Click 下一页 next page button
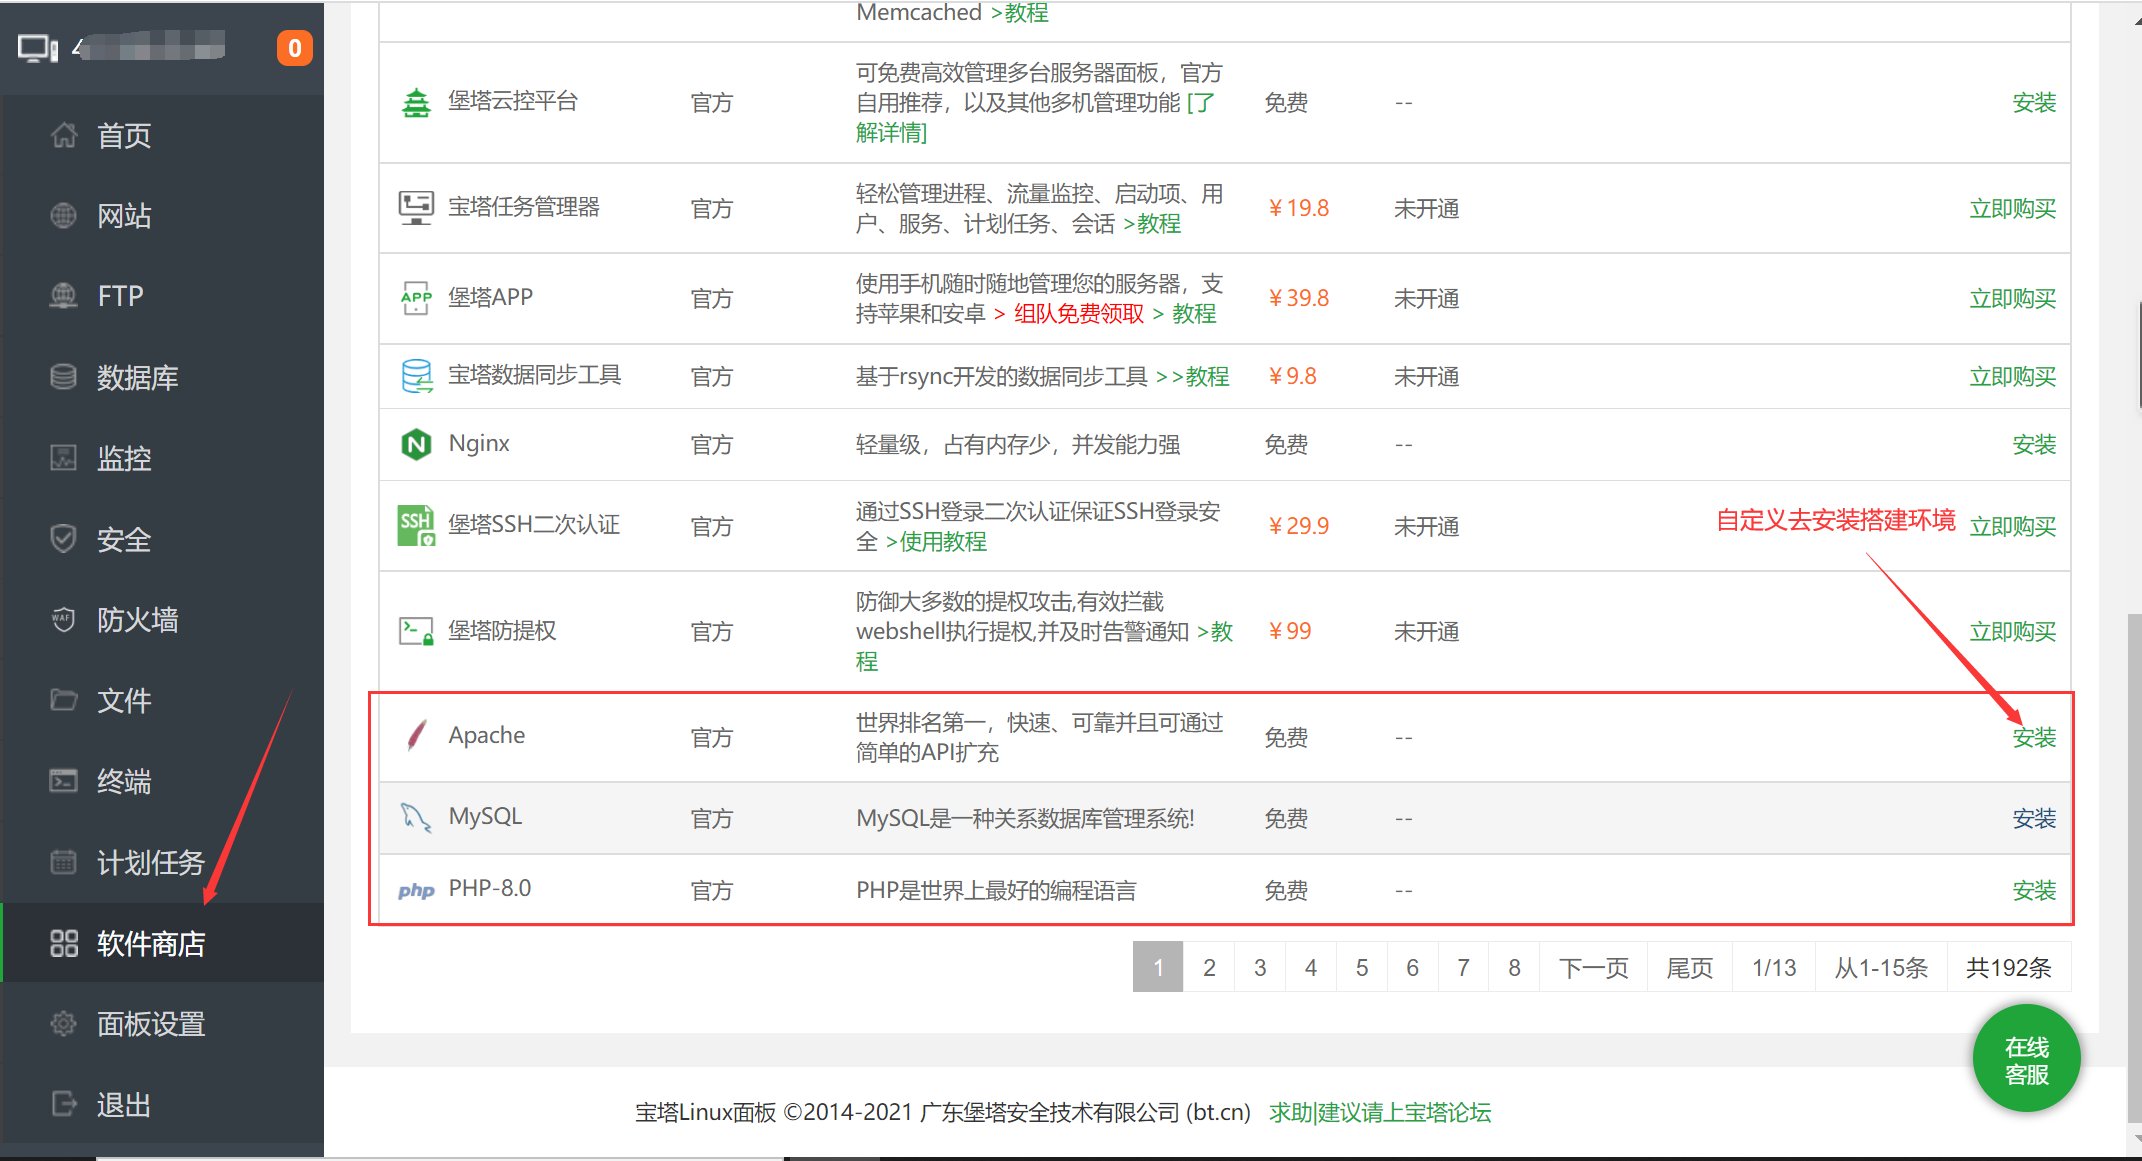 coord(1594,967)
